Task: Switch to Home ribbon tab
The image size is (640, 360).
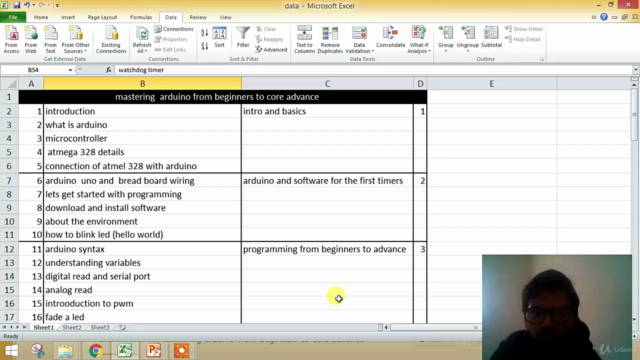Action: point(41,17)
